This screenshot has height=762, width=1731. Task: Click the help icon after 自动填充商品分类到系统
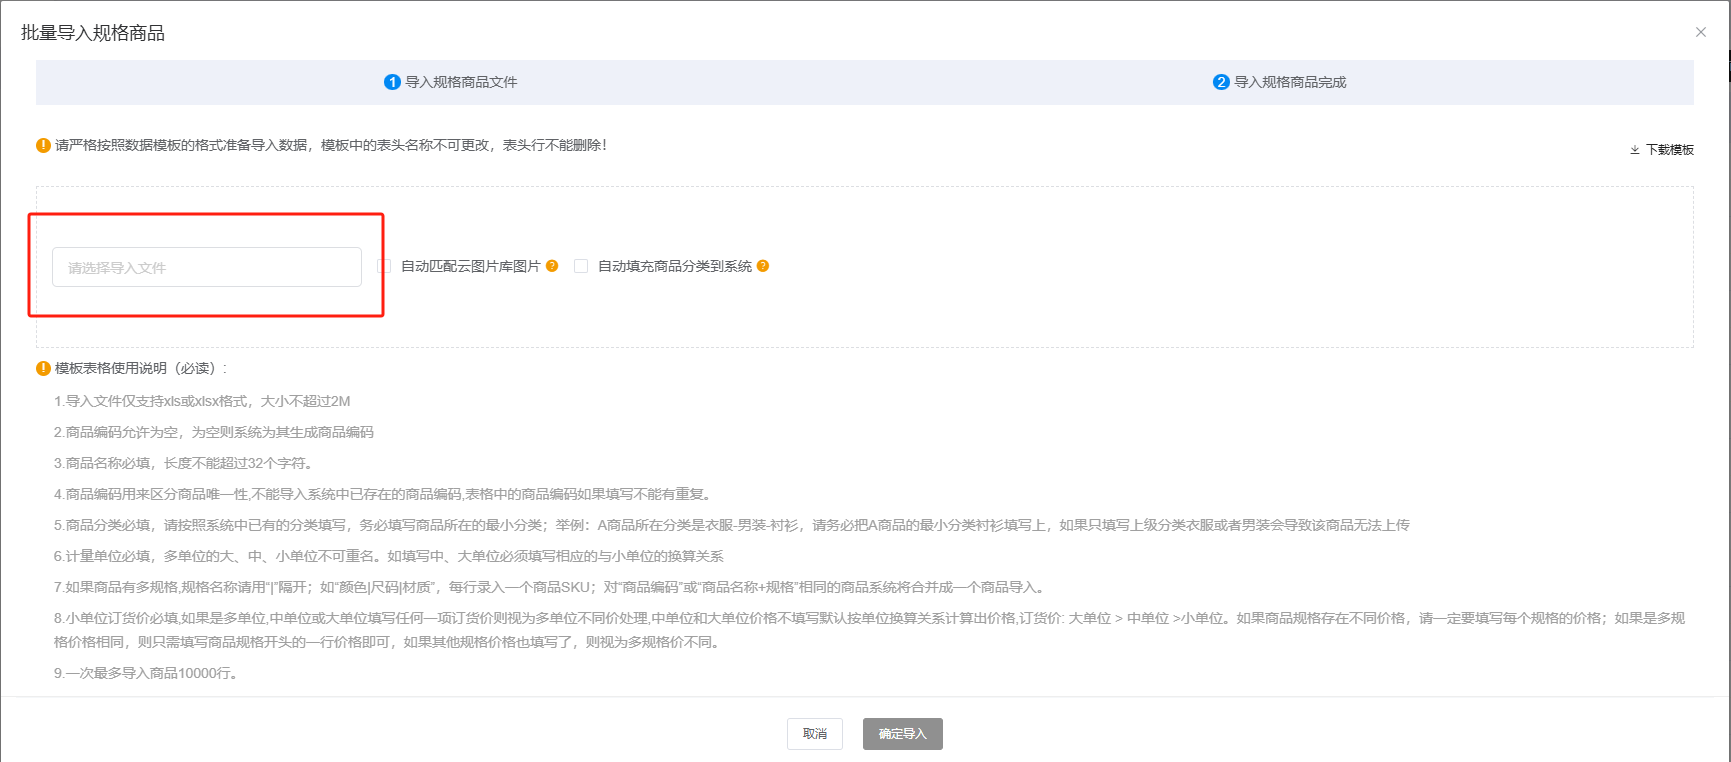coord(763,266)
